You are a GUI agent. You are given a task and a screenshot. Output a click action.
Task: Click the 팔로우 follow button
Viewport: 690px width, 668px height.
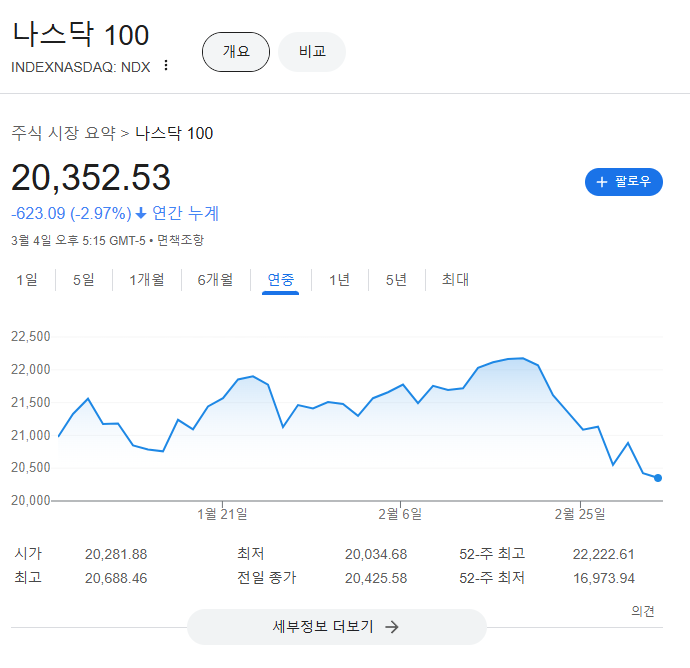624,182
